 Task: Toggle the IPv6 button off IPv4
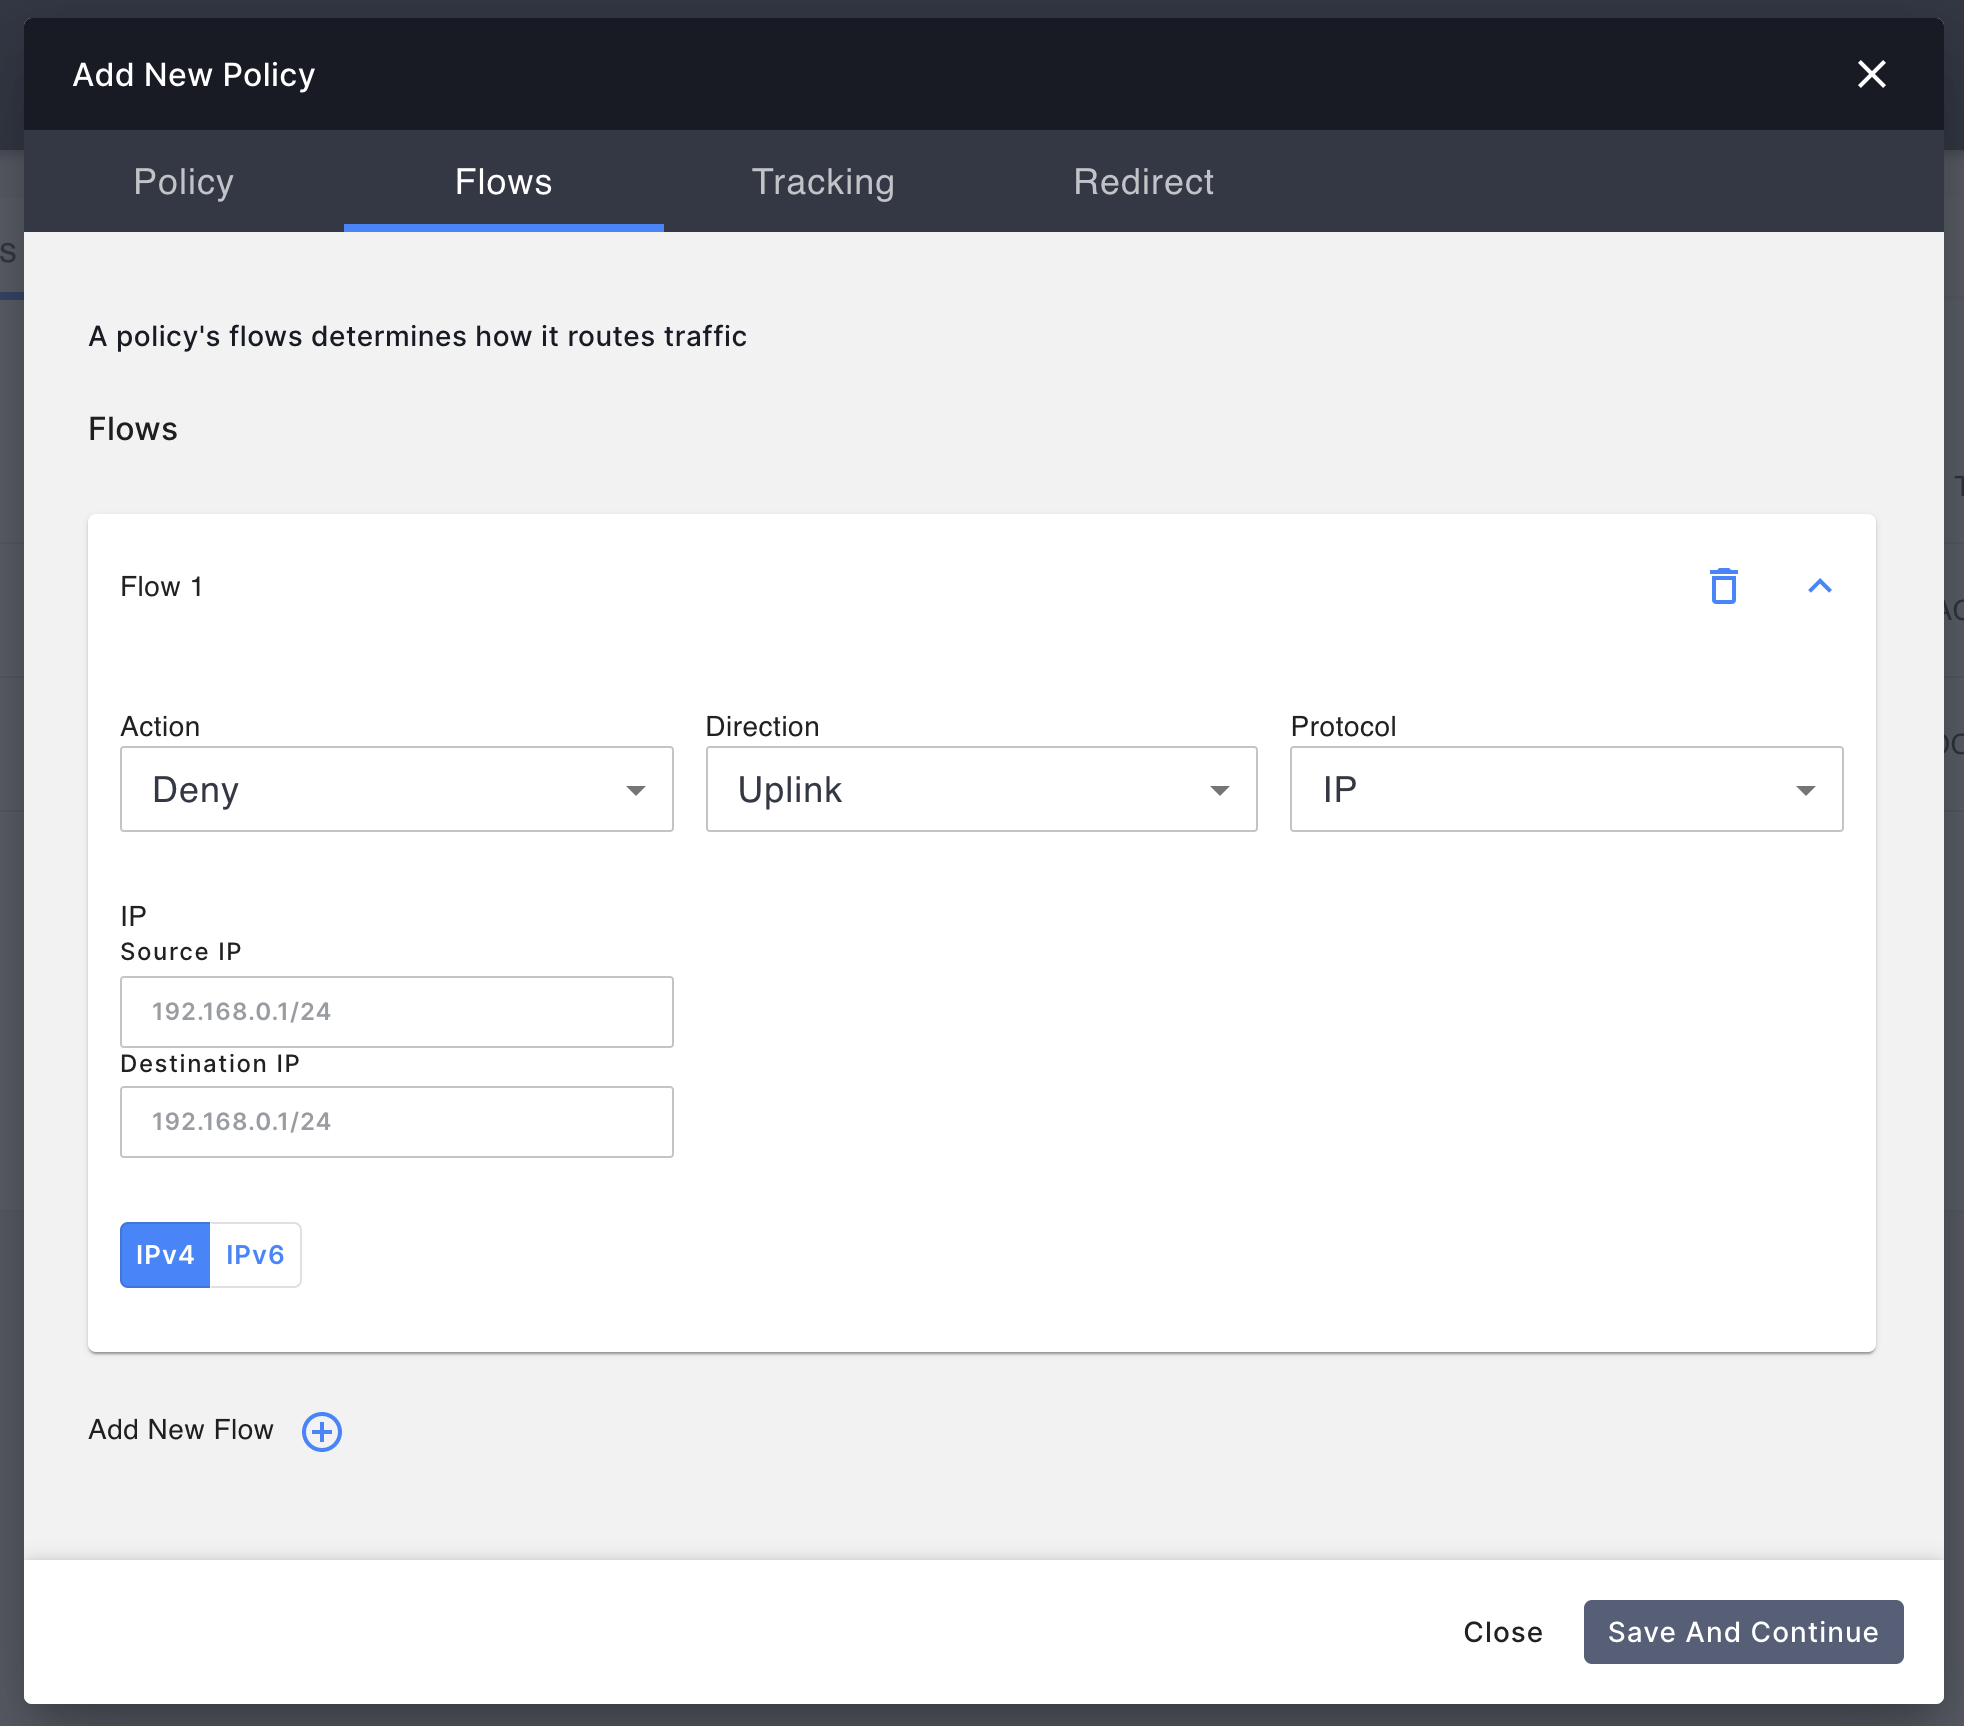point(255,1254)
